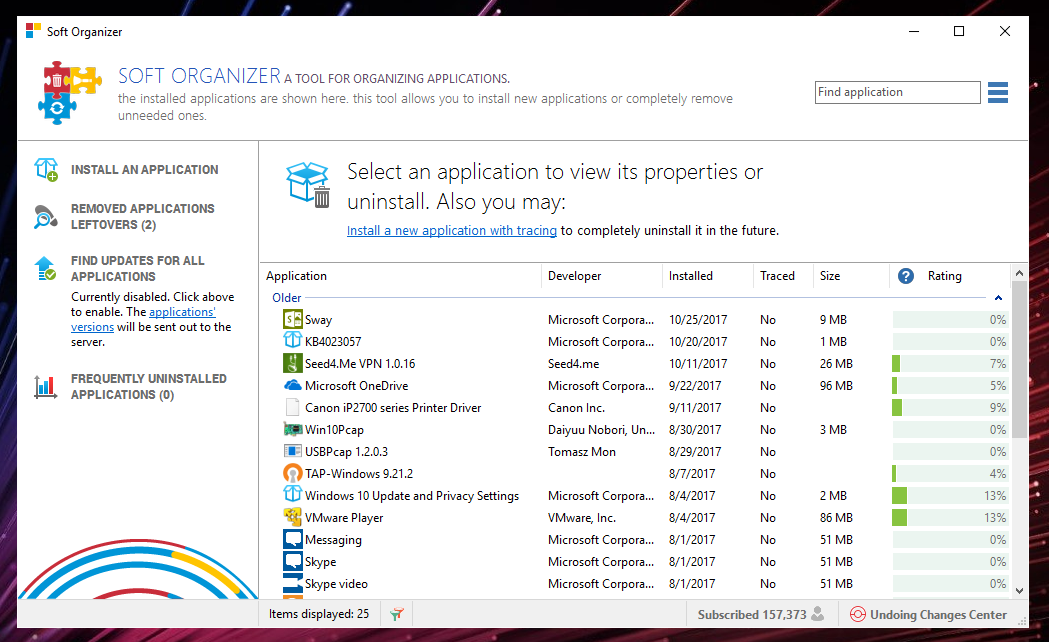Screen dimensions: 1049x642
Task: Click the VMware, Inc. developer cell
Action: 581,518
